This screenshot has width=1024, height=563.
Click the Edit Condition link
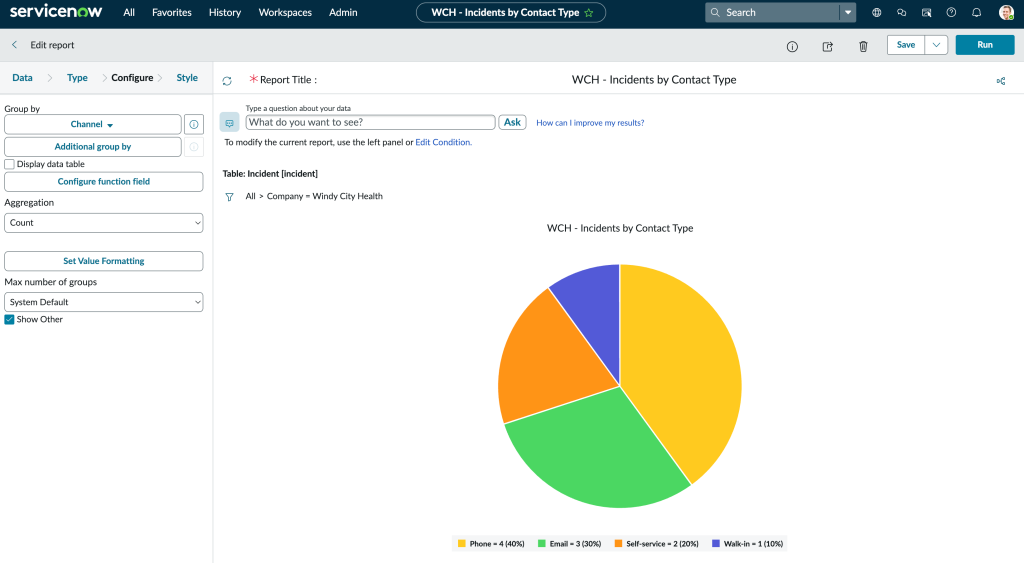point(443,142)
